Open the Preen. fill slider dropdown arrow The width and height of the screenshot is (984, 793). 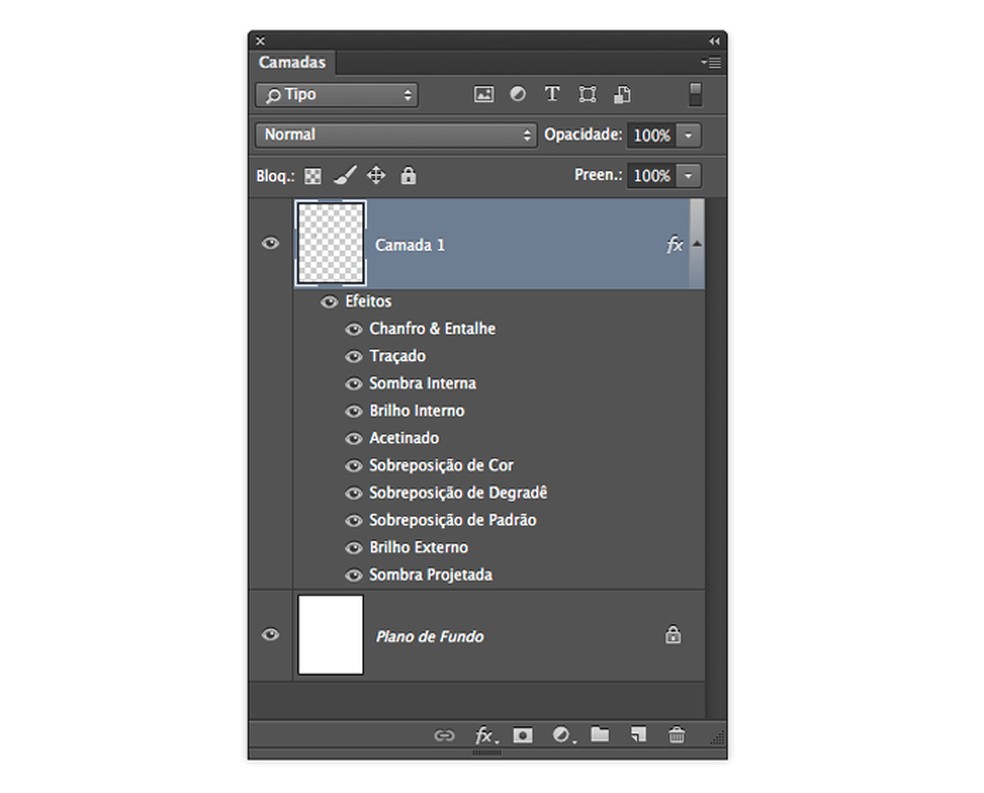[x=688, y=176]
